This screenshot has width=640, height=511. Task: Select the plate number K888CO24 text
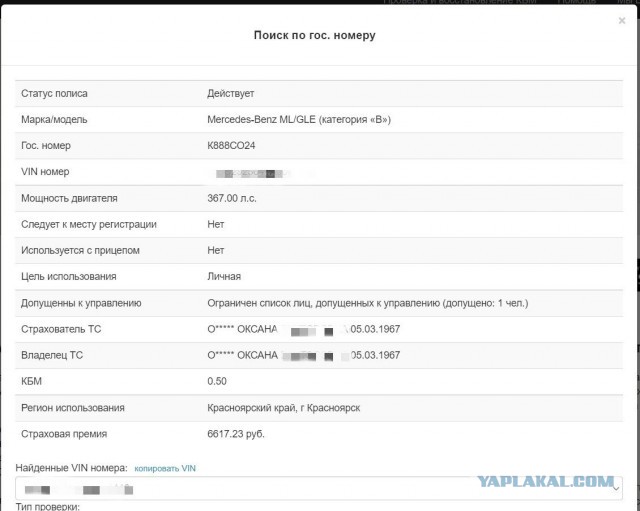pyautogui.click(x=231, y=146)
